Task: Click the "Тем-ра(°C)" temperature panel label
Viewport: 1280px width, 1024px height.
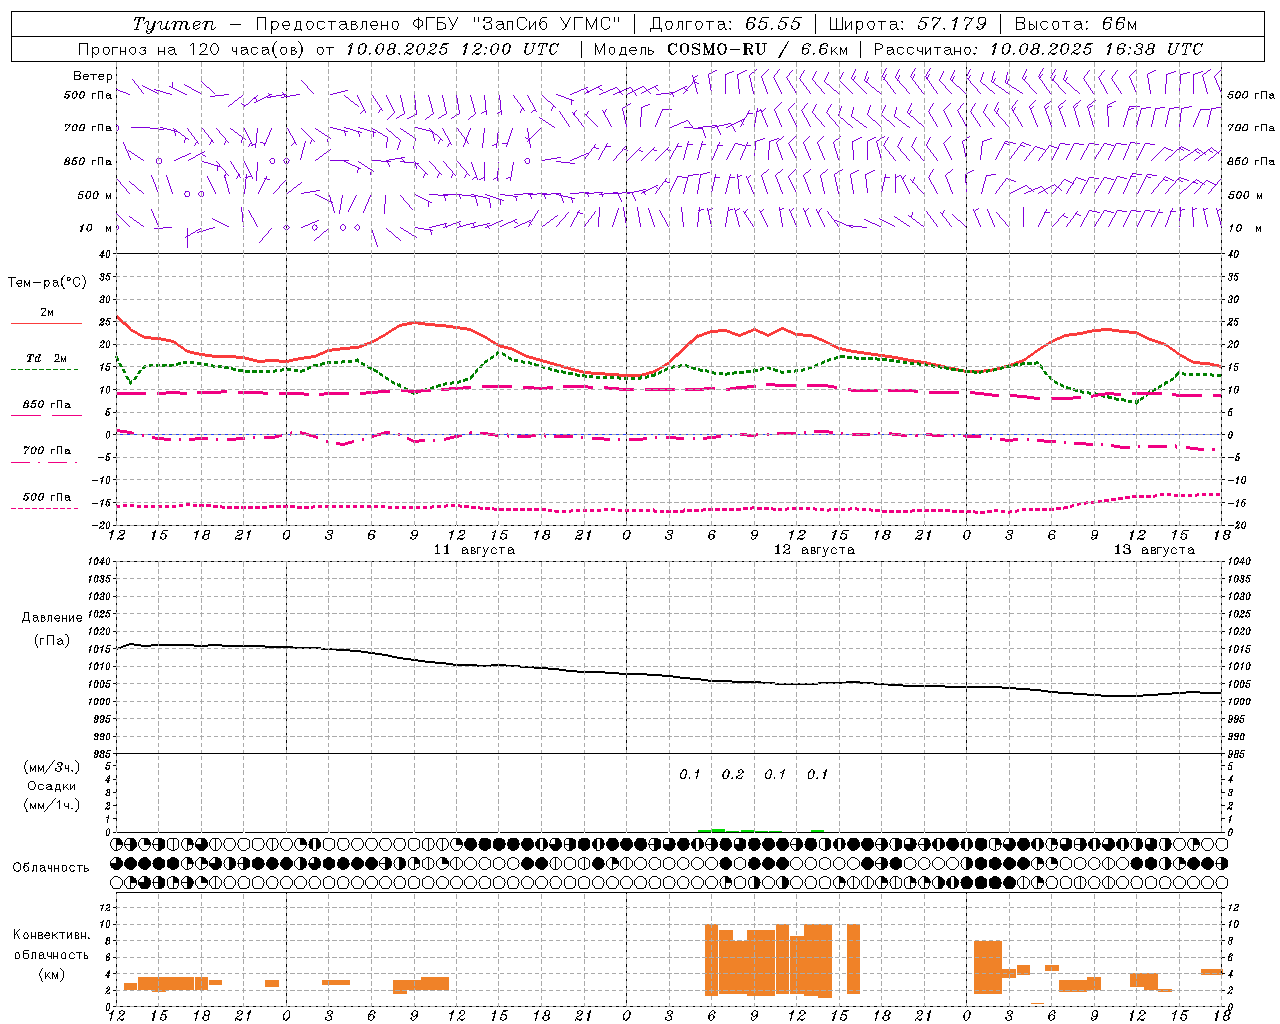Action: 47,283
